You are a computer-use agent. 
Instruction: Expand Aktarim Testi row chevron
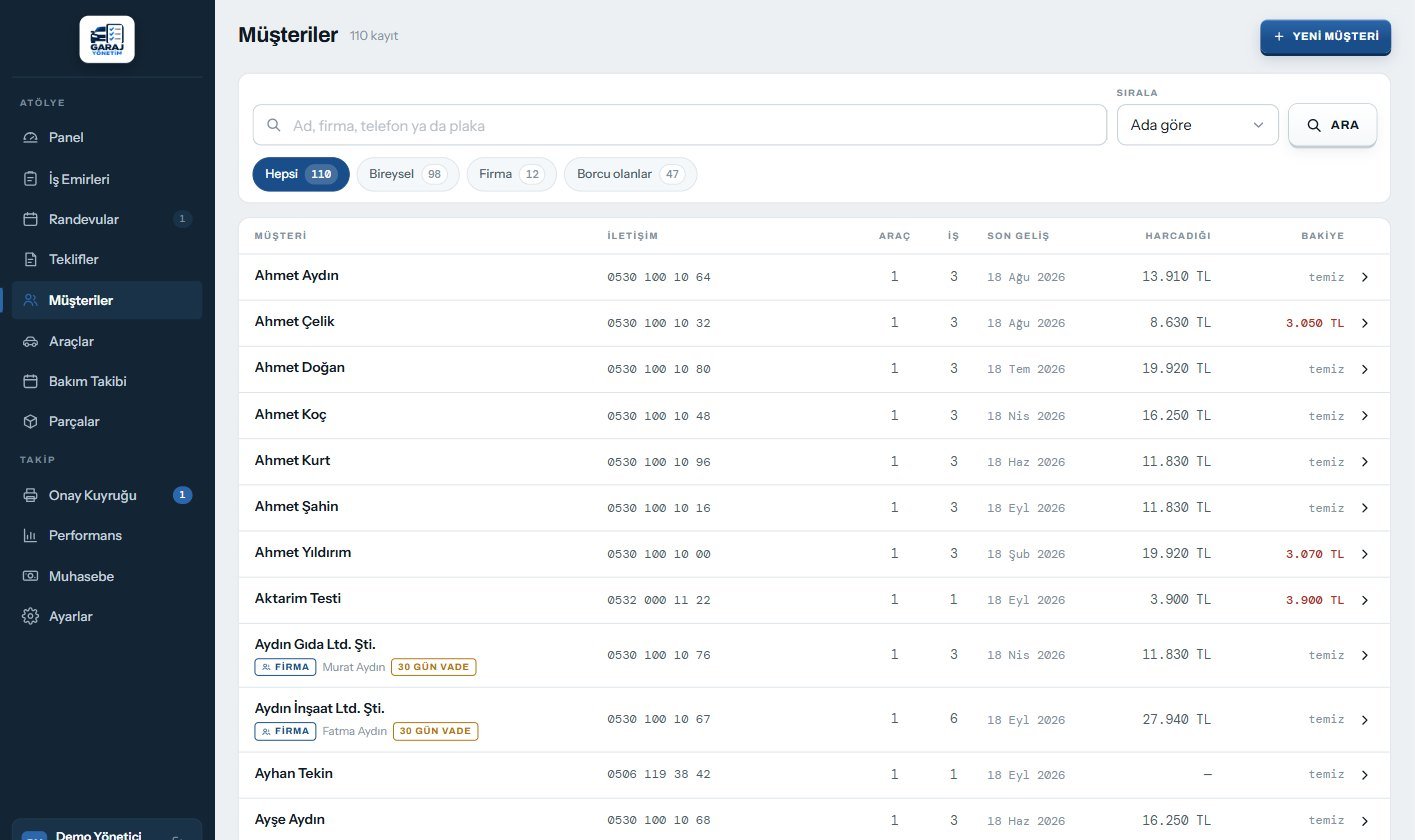(x=1365, y=600)
